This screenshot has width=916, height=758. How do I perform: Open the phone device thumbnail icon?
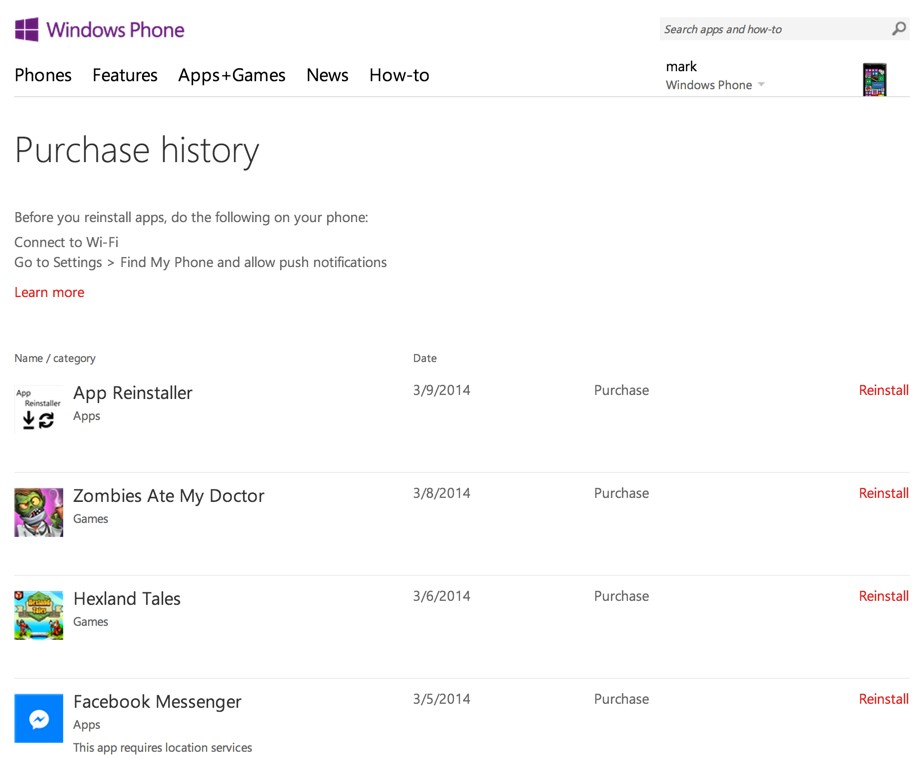(874, 79)
